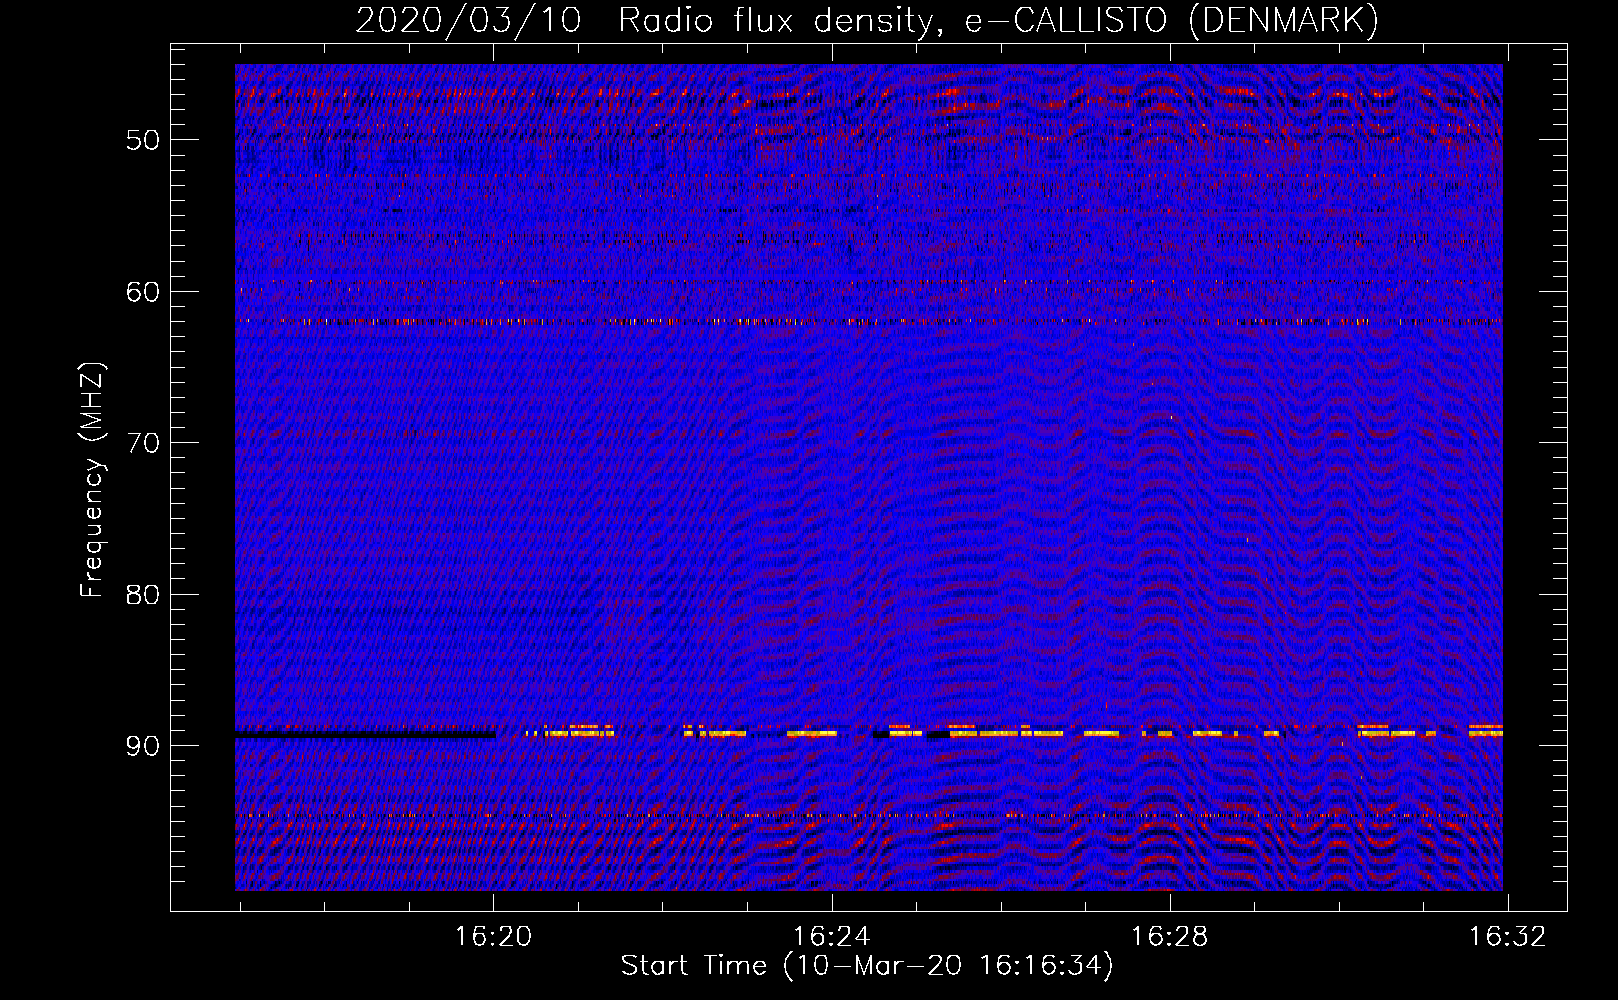Click the 'Frequency (MHZ)' vertical axis label

(91, 480)
